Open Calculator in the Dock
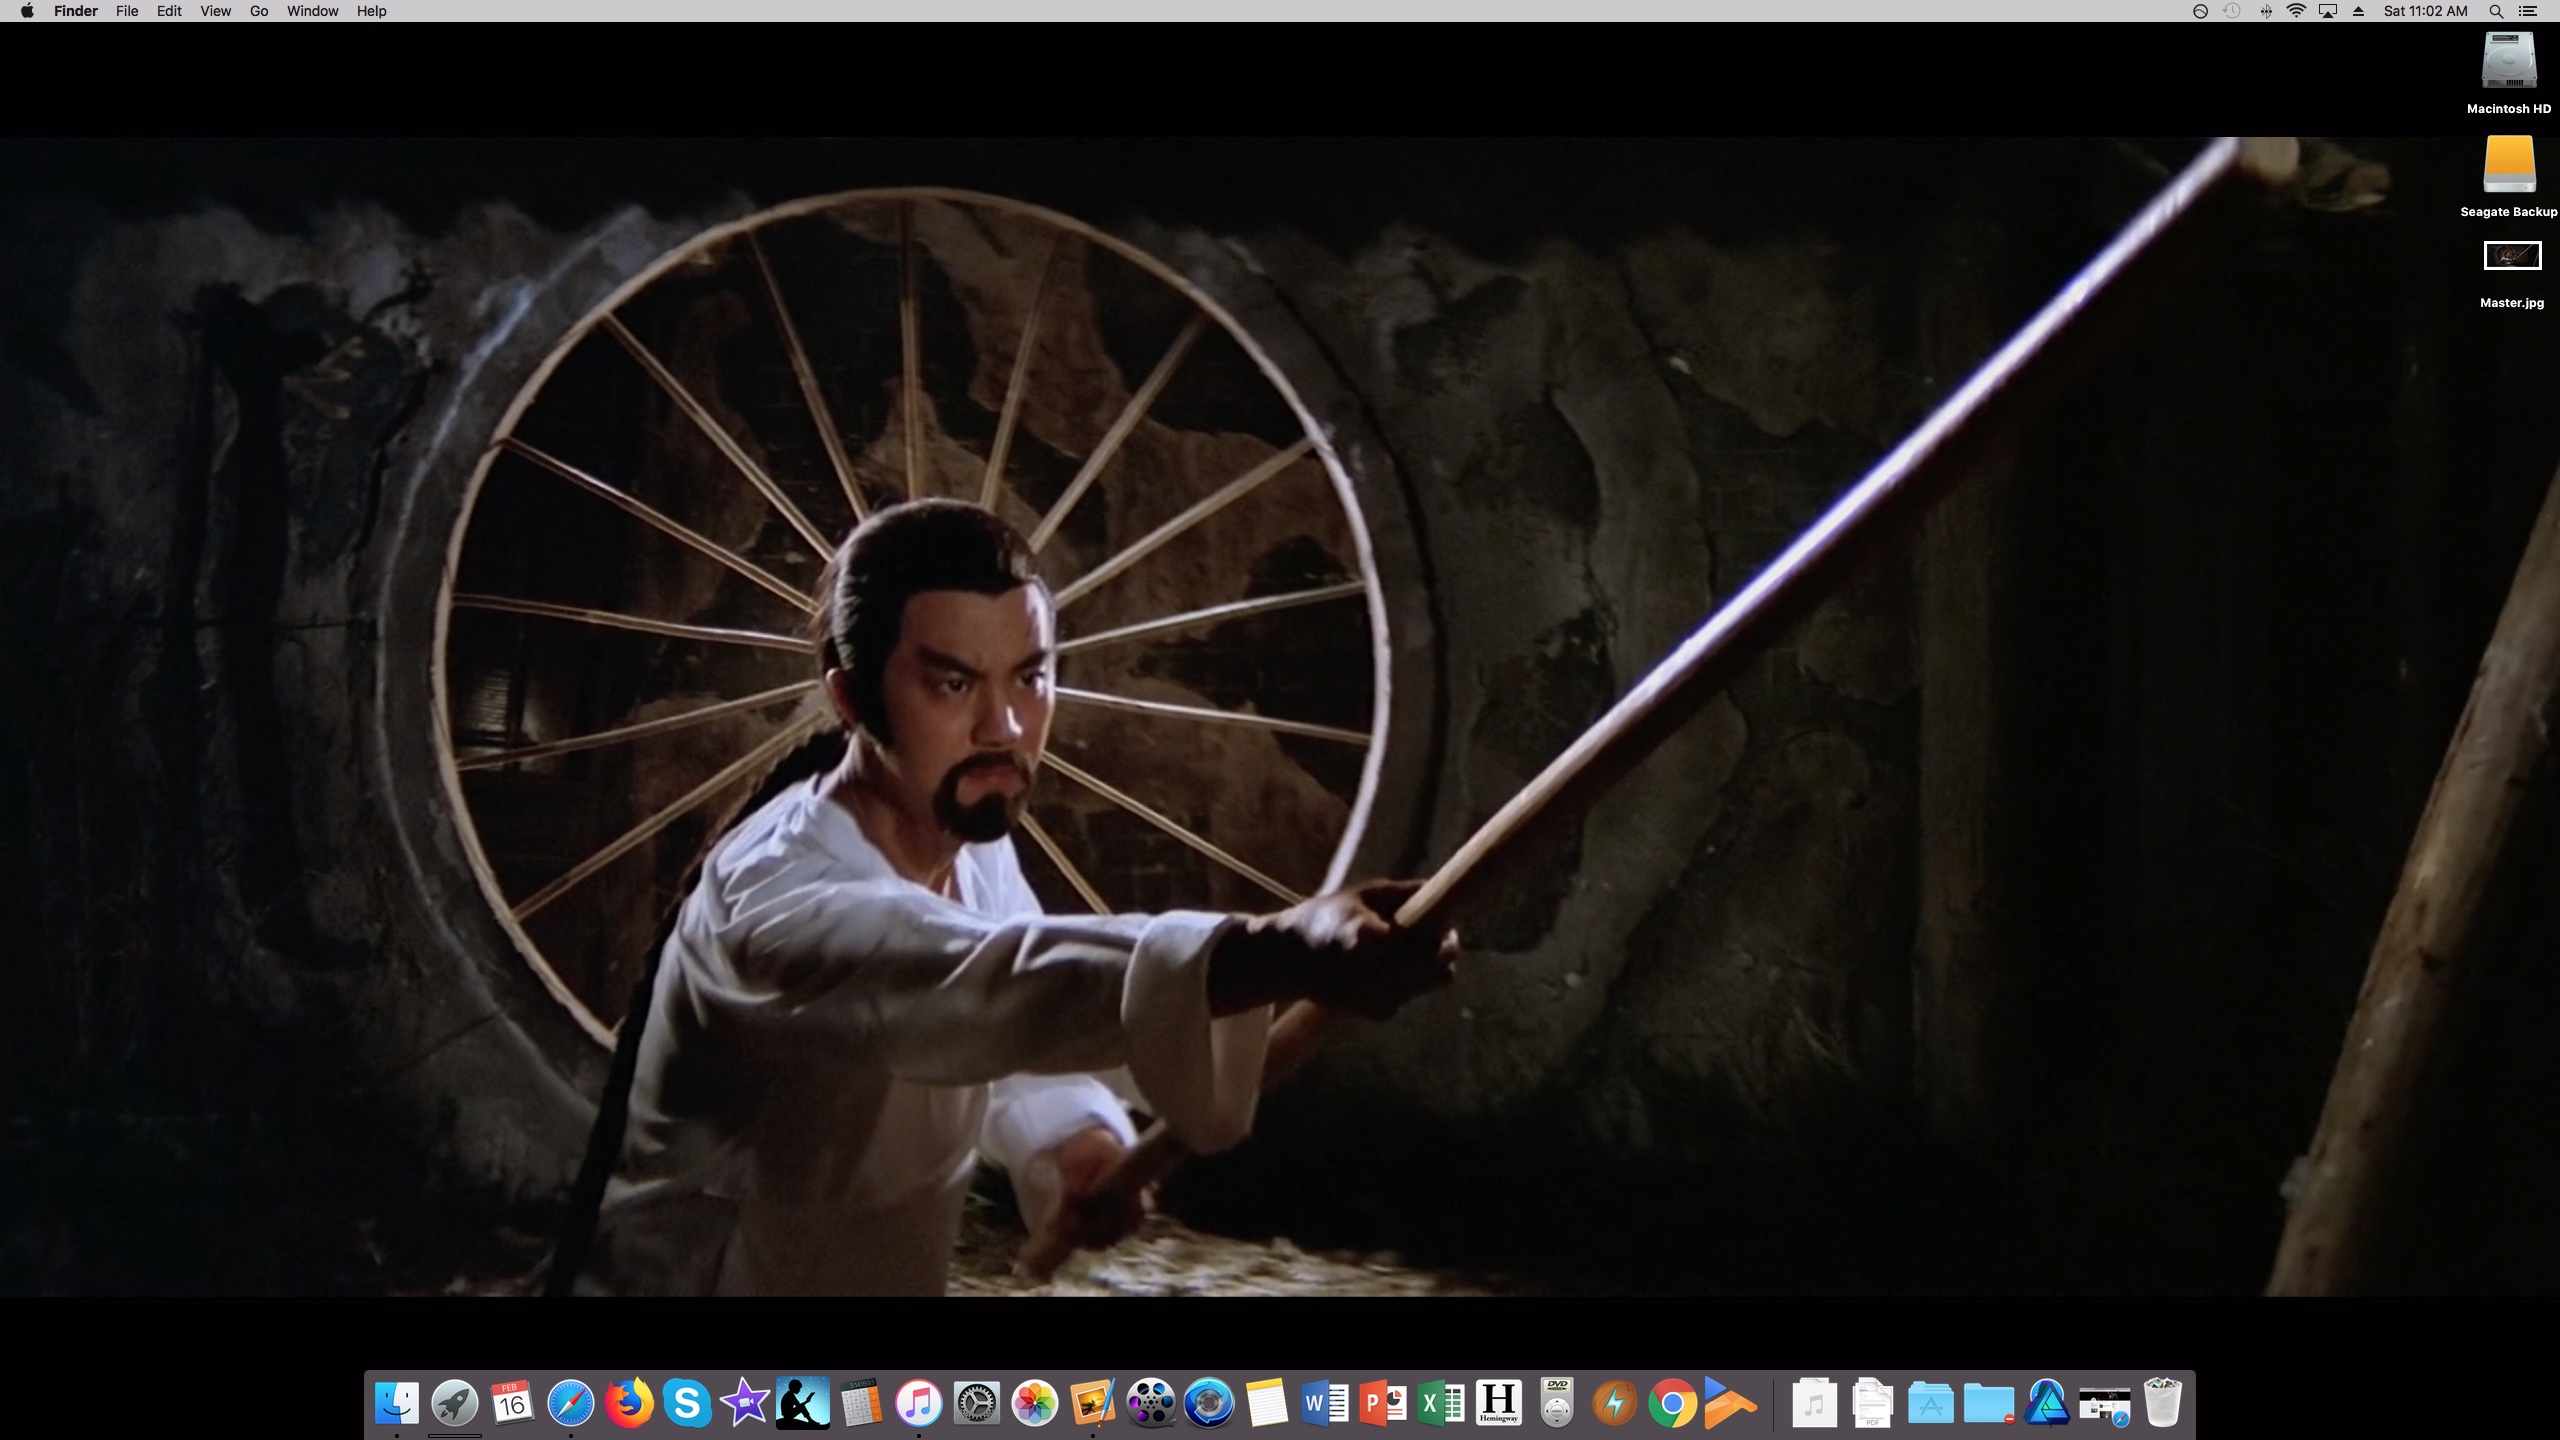 point(860,1403)
